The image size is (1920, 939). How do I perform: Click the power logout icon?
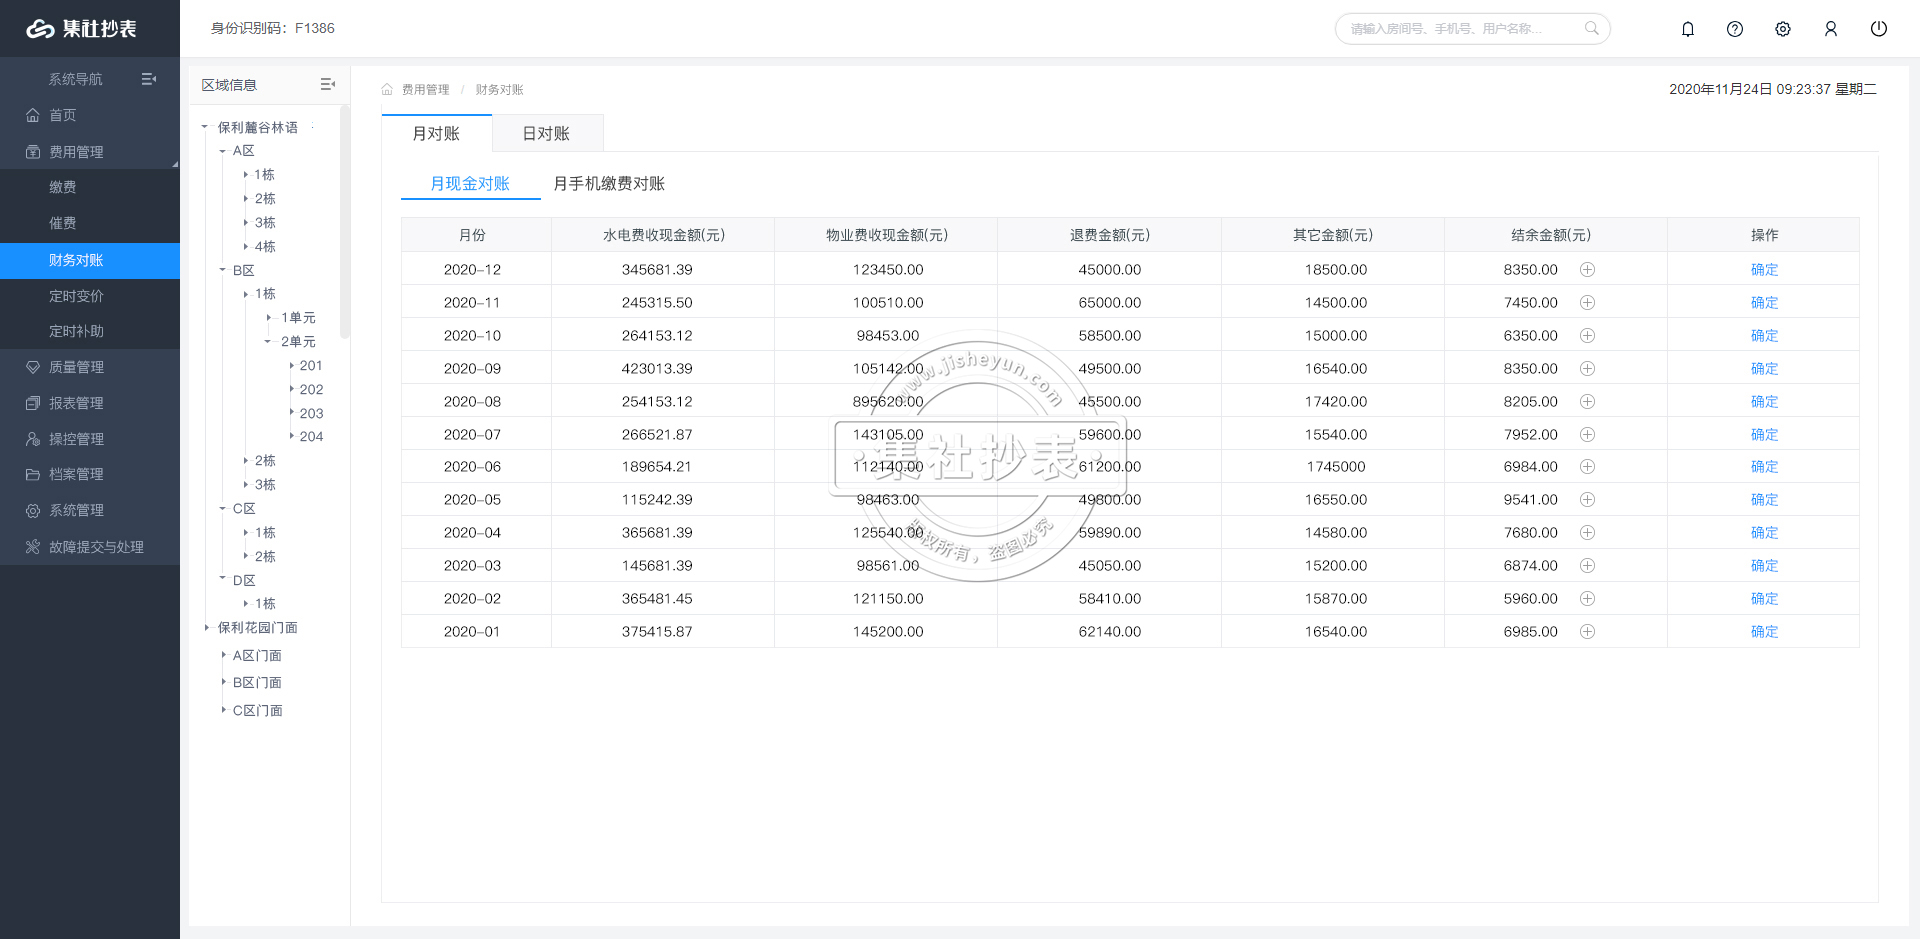click(1879, 29)
